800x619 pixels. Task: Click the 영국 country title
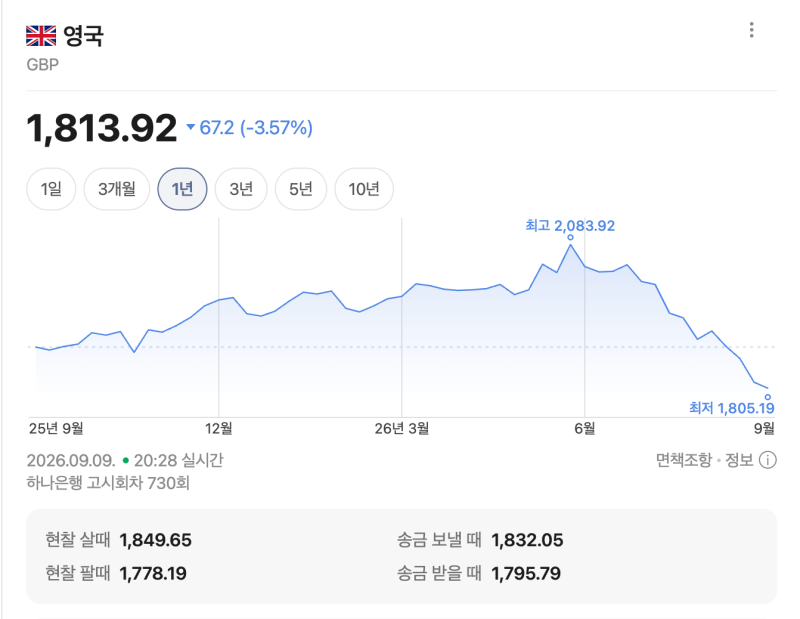click(83, 36)
